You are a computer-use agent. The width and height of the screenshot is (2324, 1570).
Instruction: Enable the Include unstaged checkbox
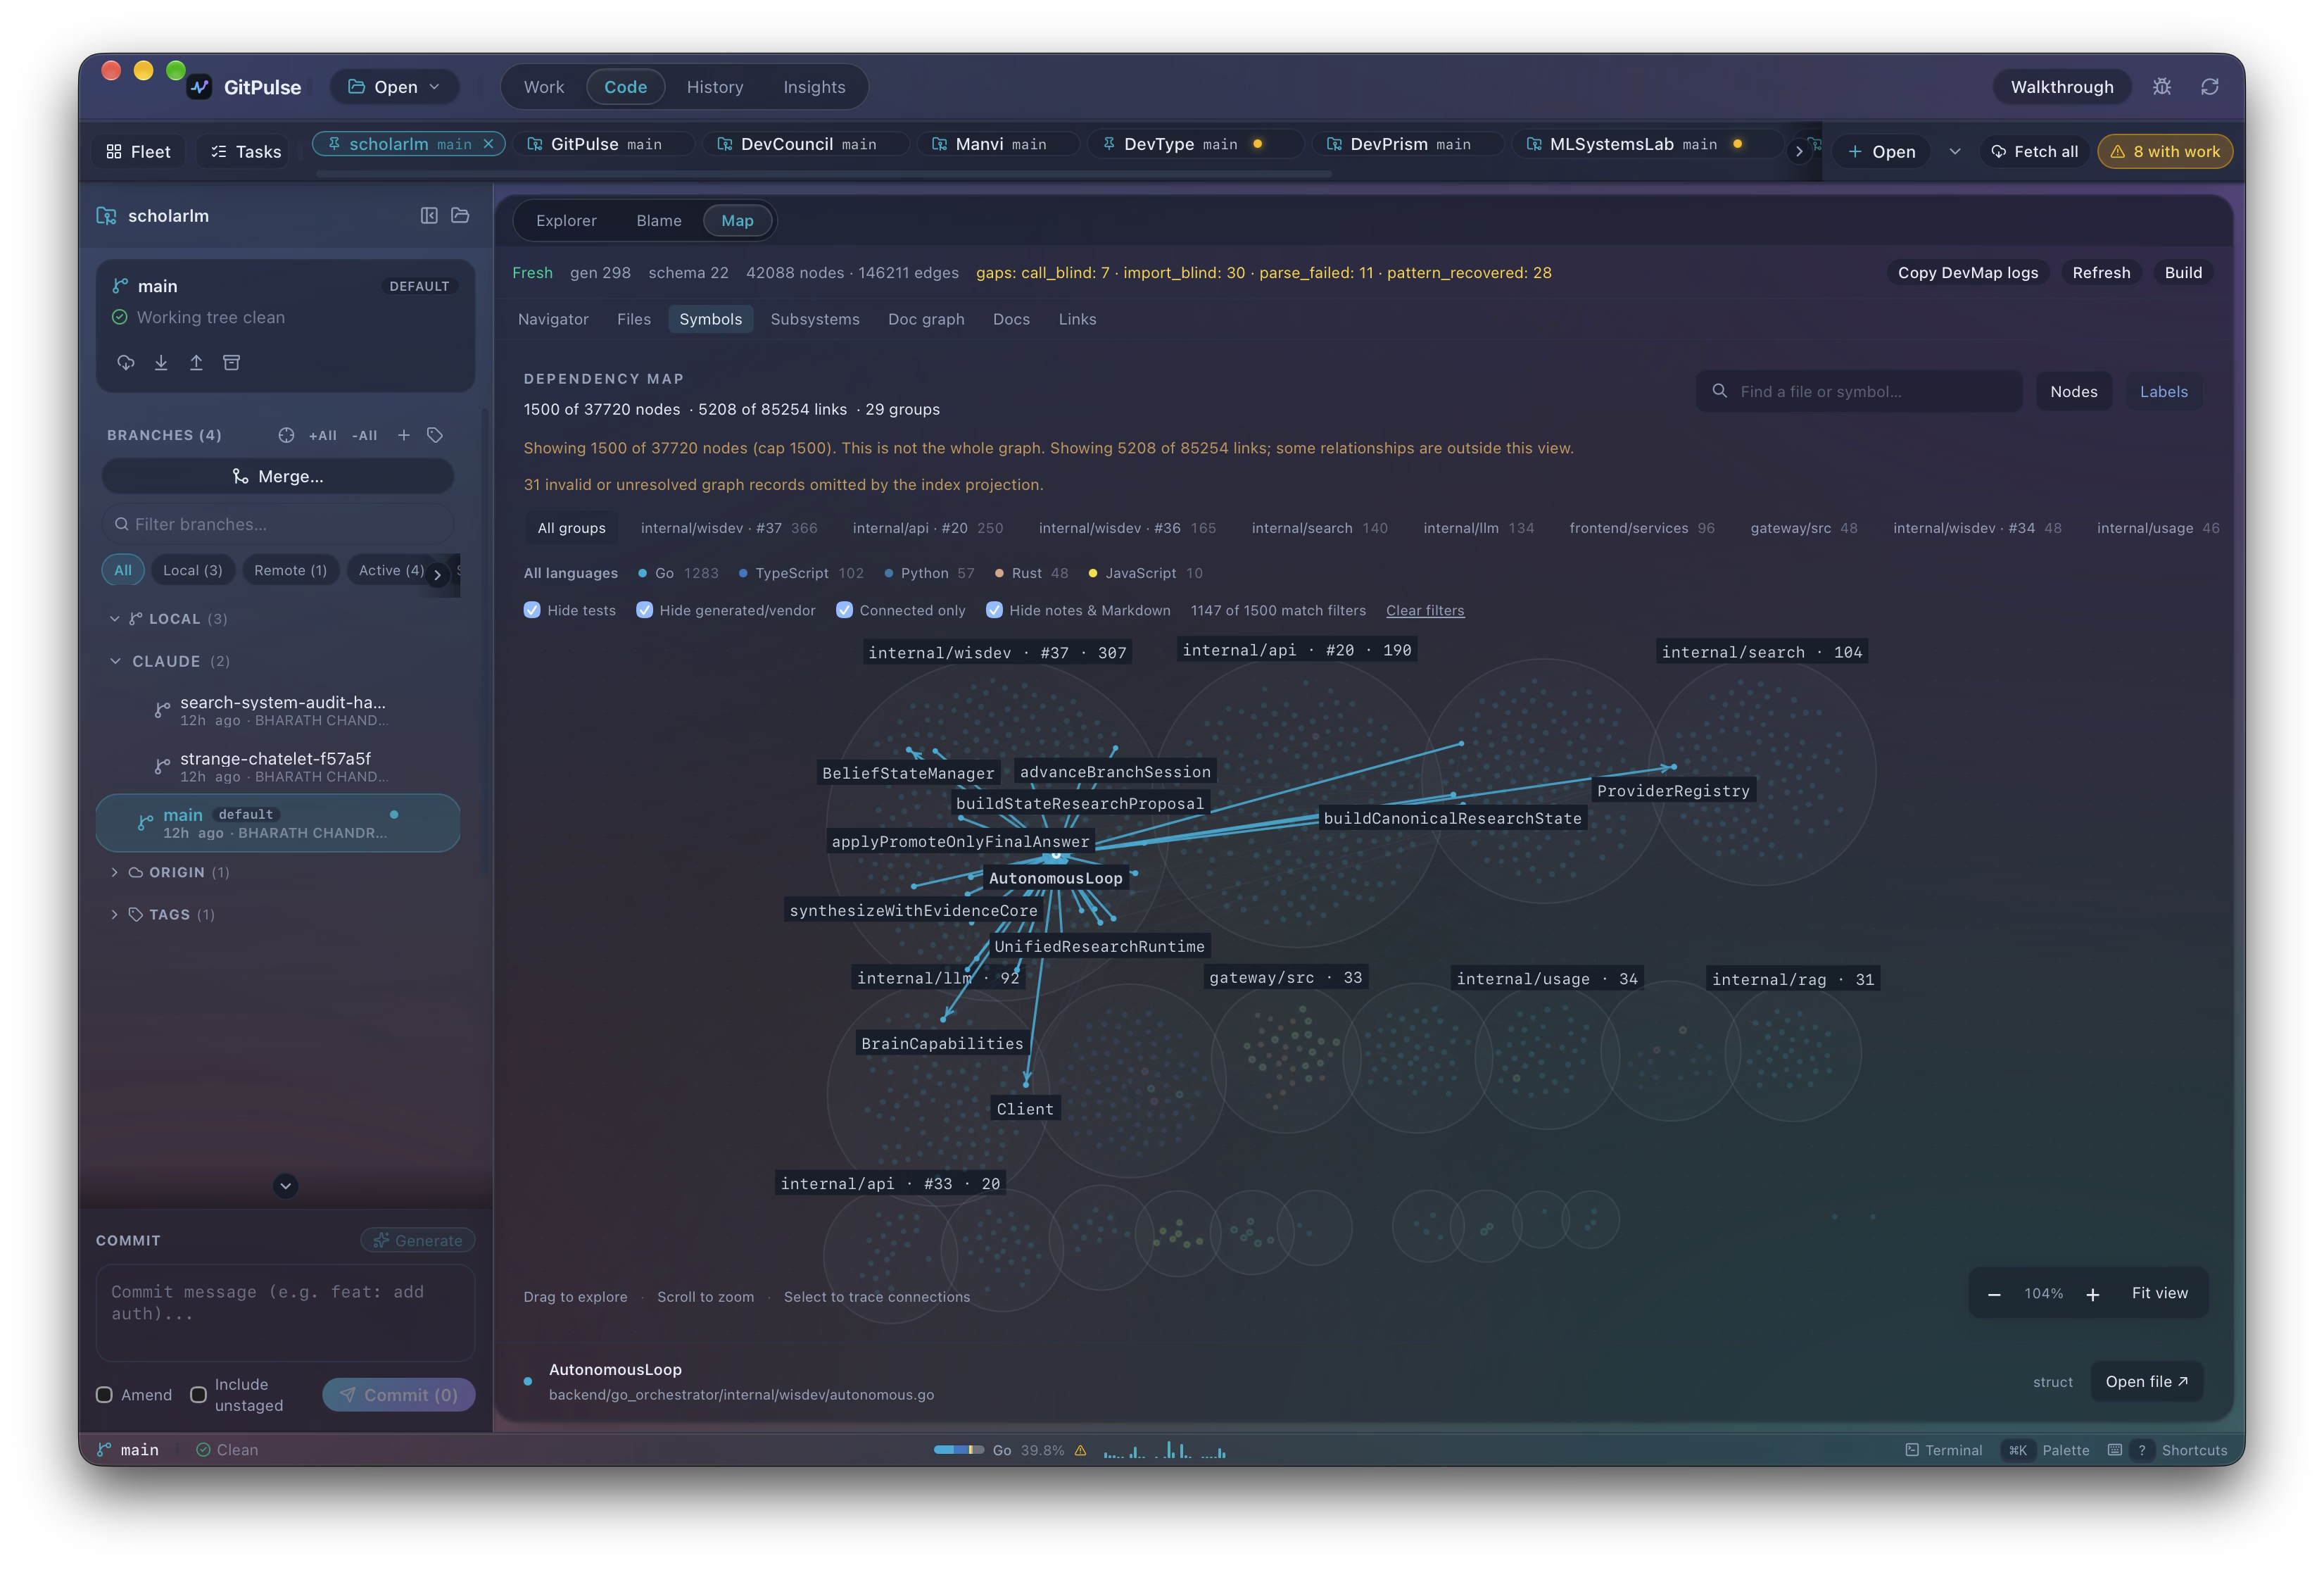198,1395
